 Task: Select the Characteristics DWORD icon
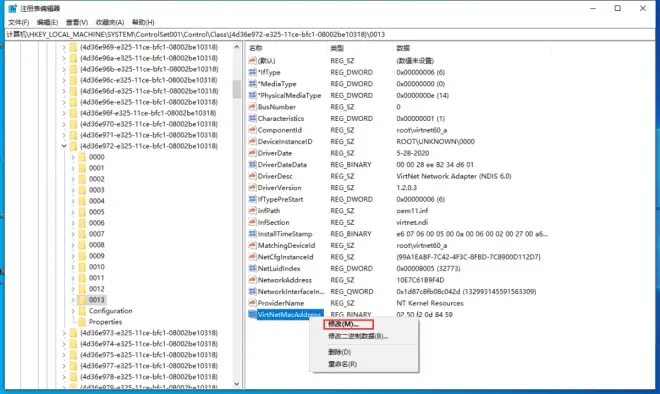[x=253, y=118]
